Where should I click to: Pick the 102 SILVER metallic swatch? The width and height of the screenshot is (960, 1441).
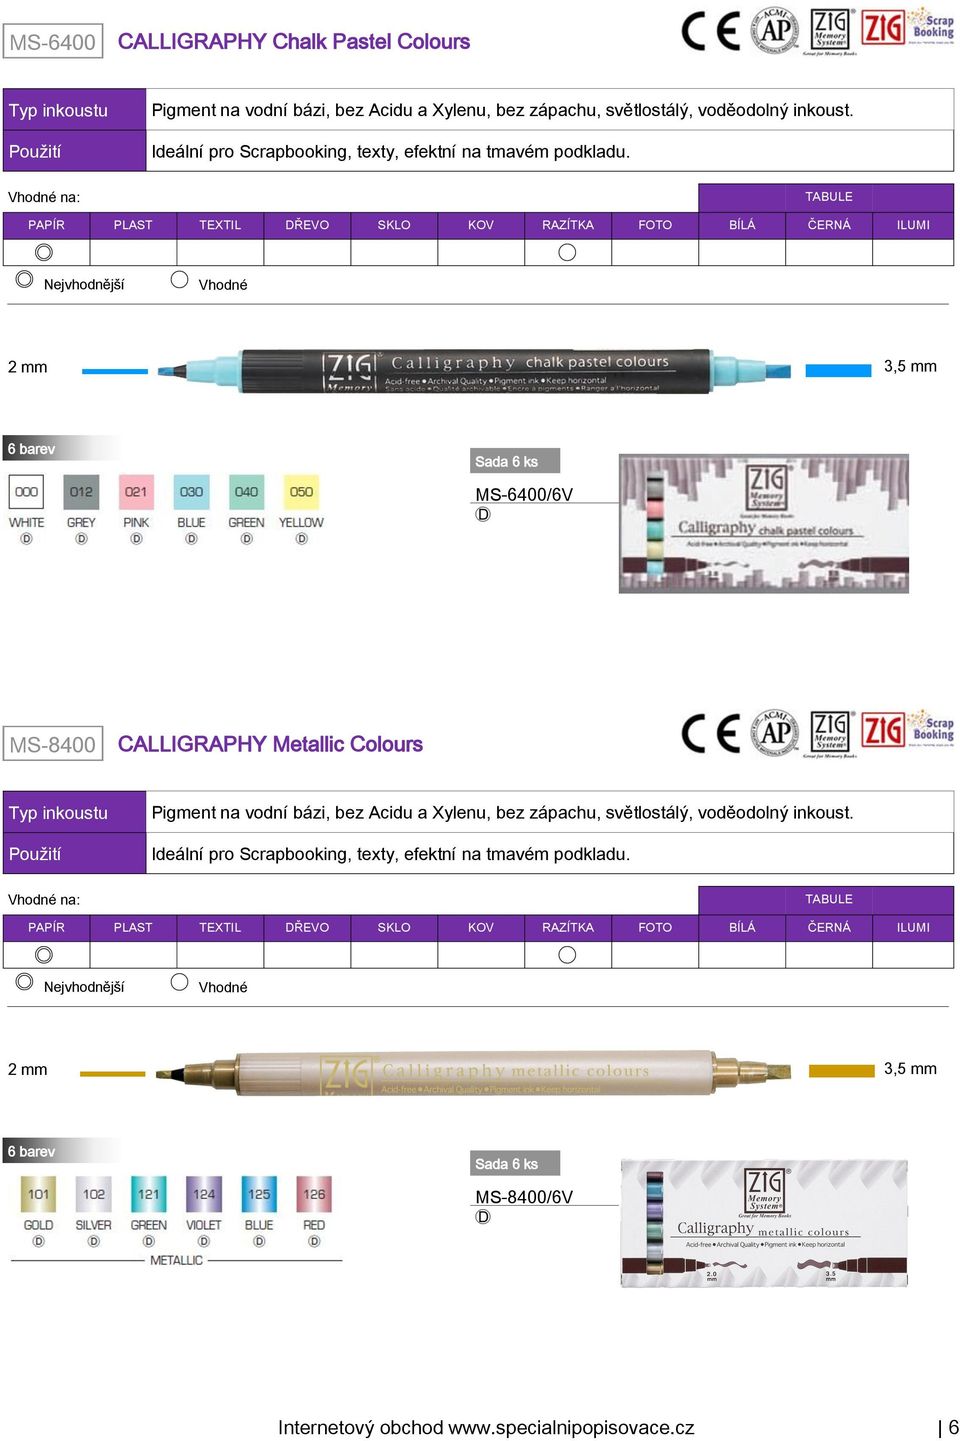[x=93, y=1193]
